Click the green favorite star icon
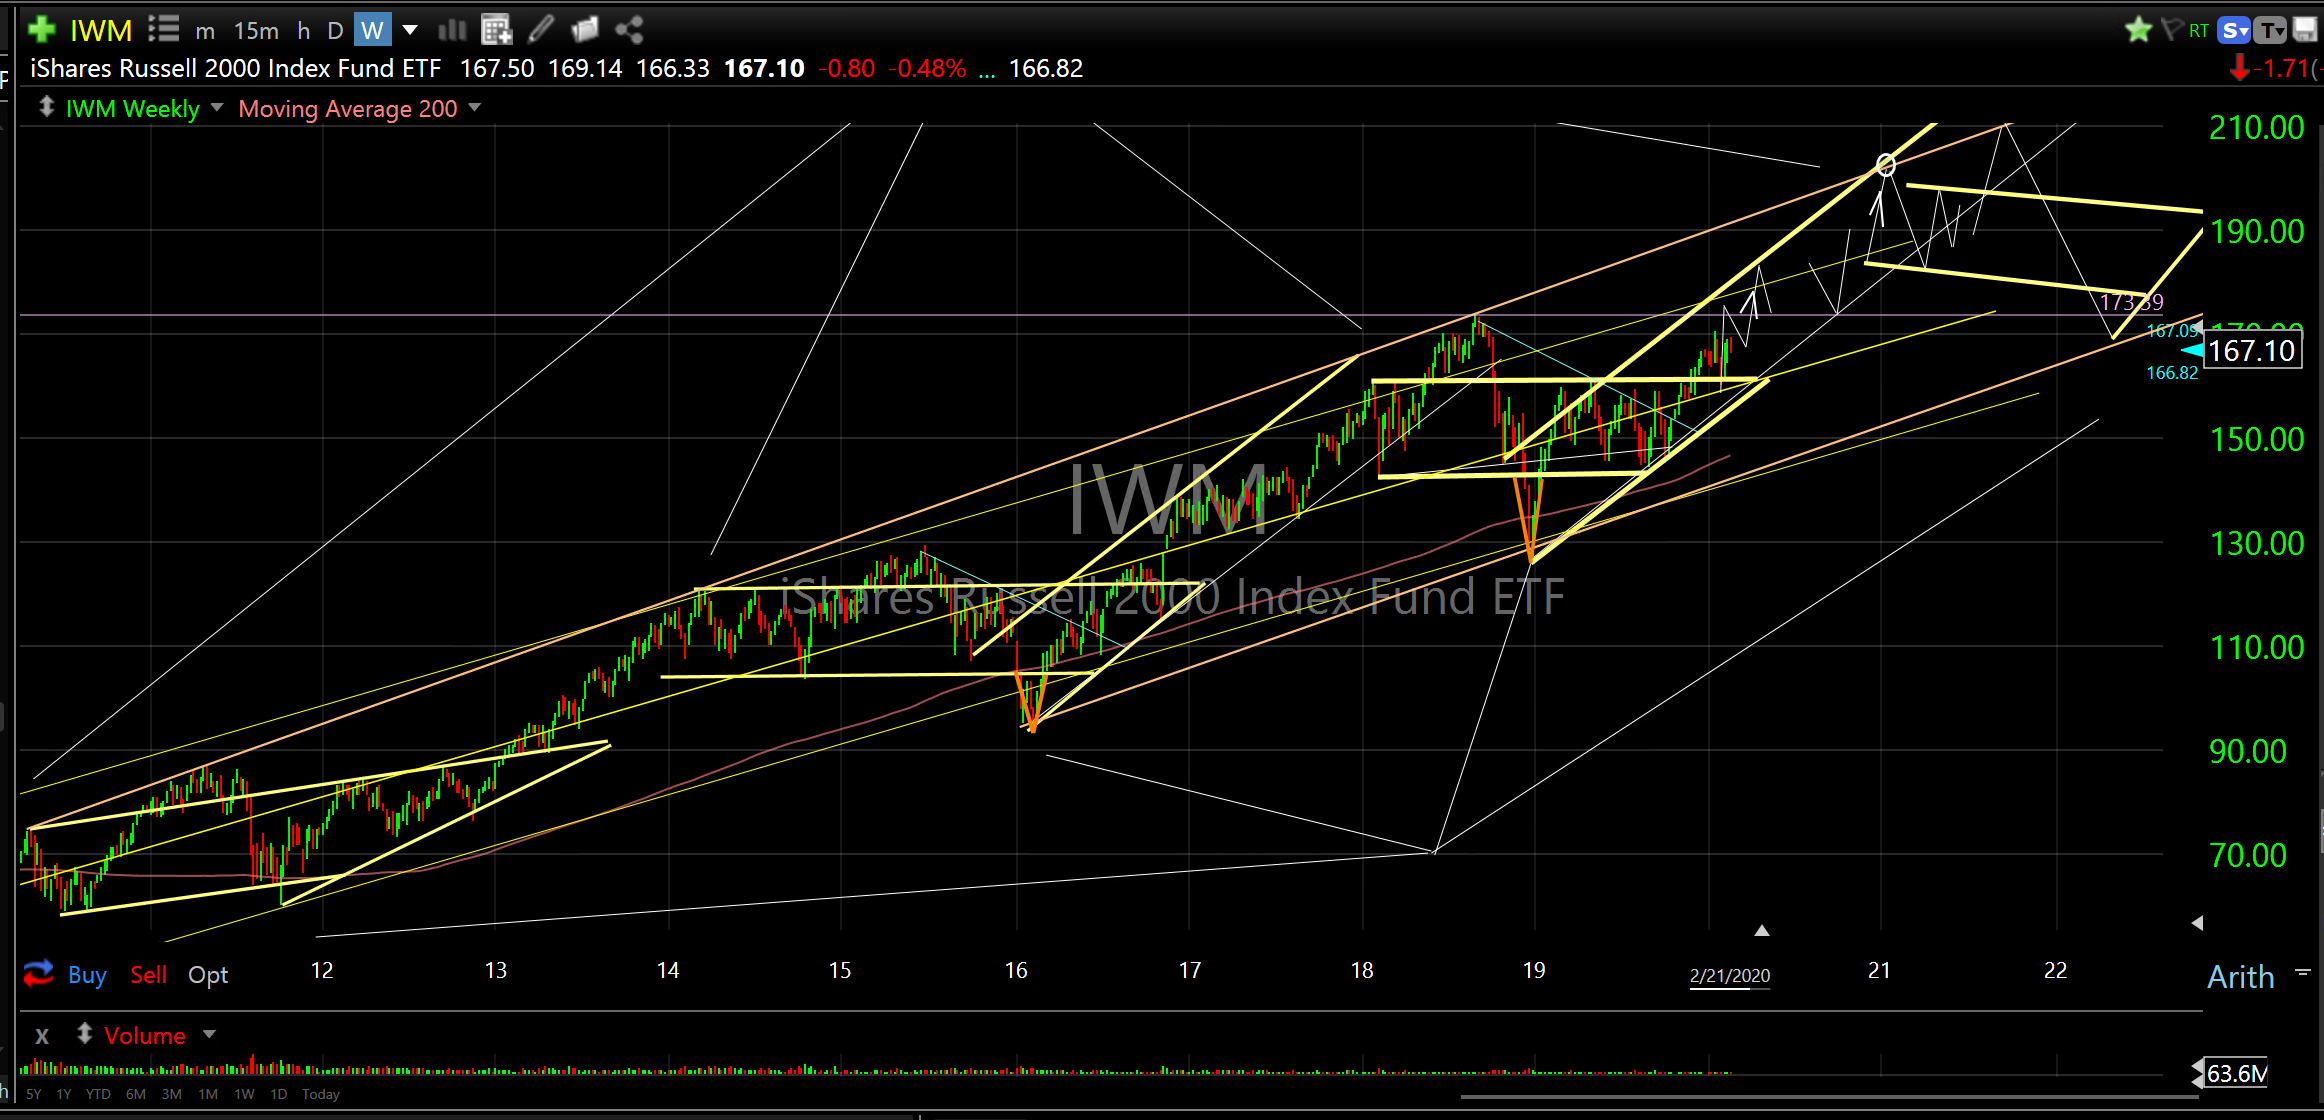Viewport: 2324px width, 1120px height. point(2138,30)
